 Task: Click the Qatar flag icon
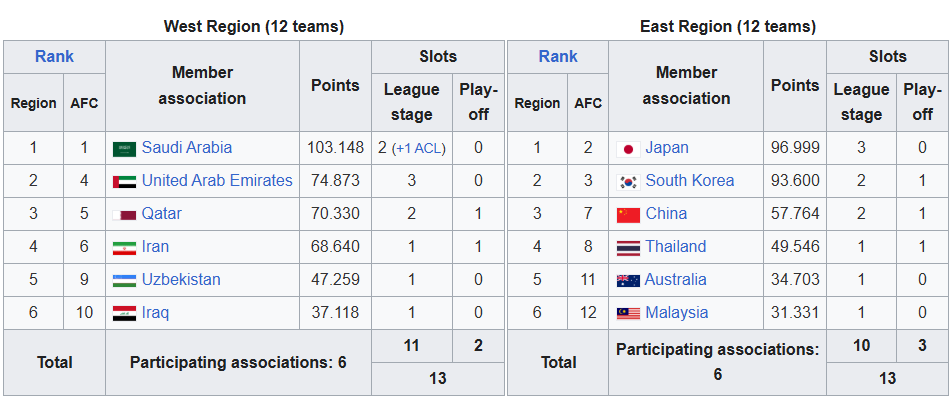point(124,215)
